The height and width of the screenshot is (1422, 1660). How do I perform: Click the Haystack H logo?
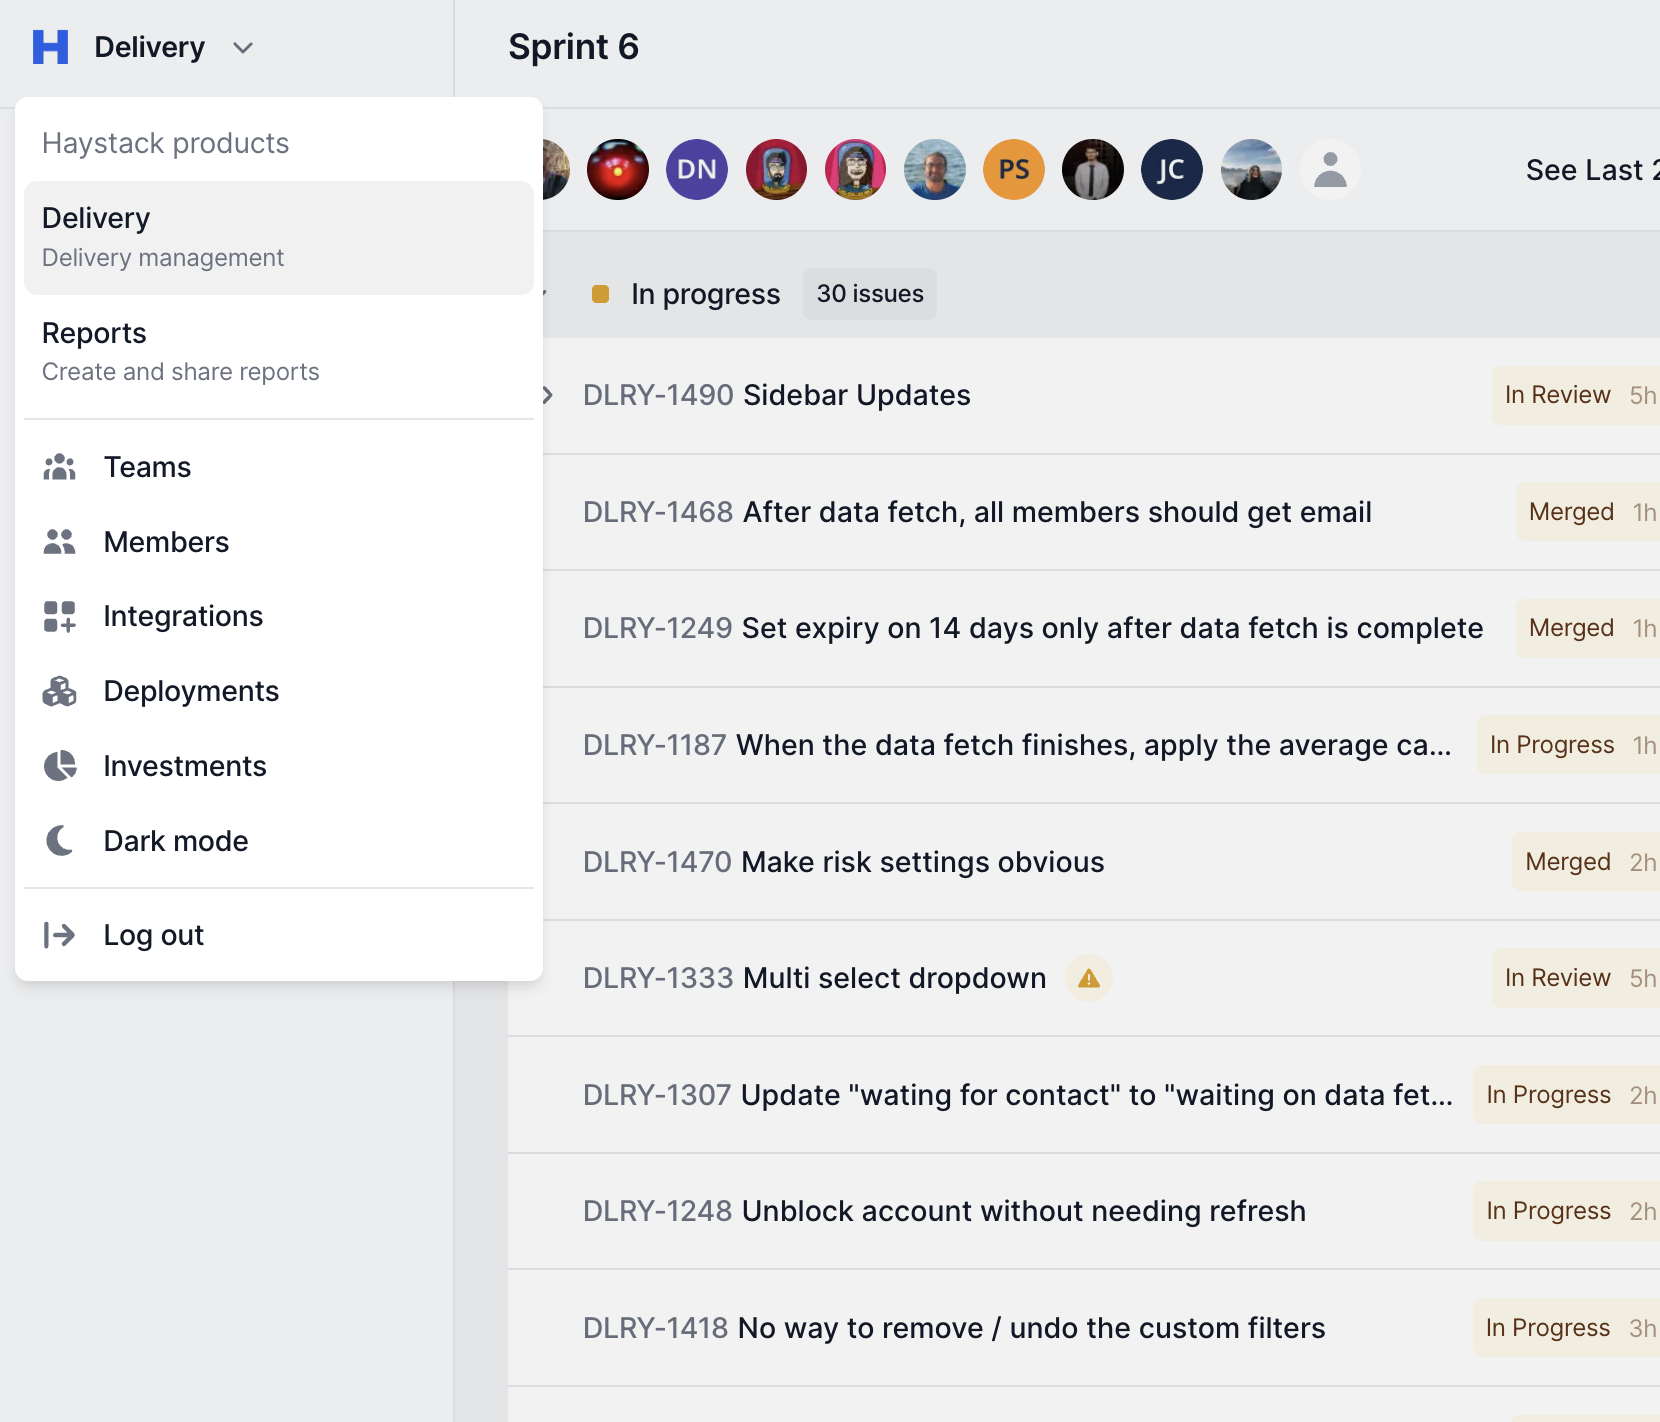pyautogui.click(x=50, y=47)
